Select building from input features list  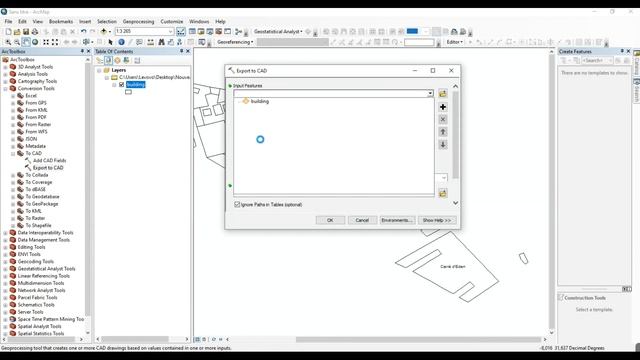(x=260, y=101)
